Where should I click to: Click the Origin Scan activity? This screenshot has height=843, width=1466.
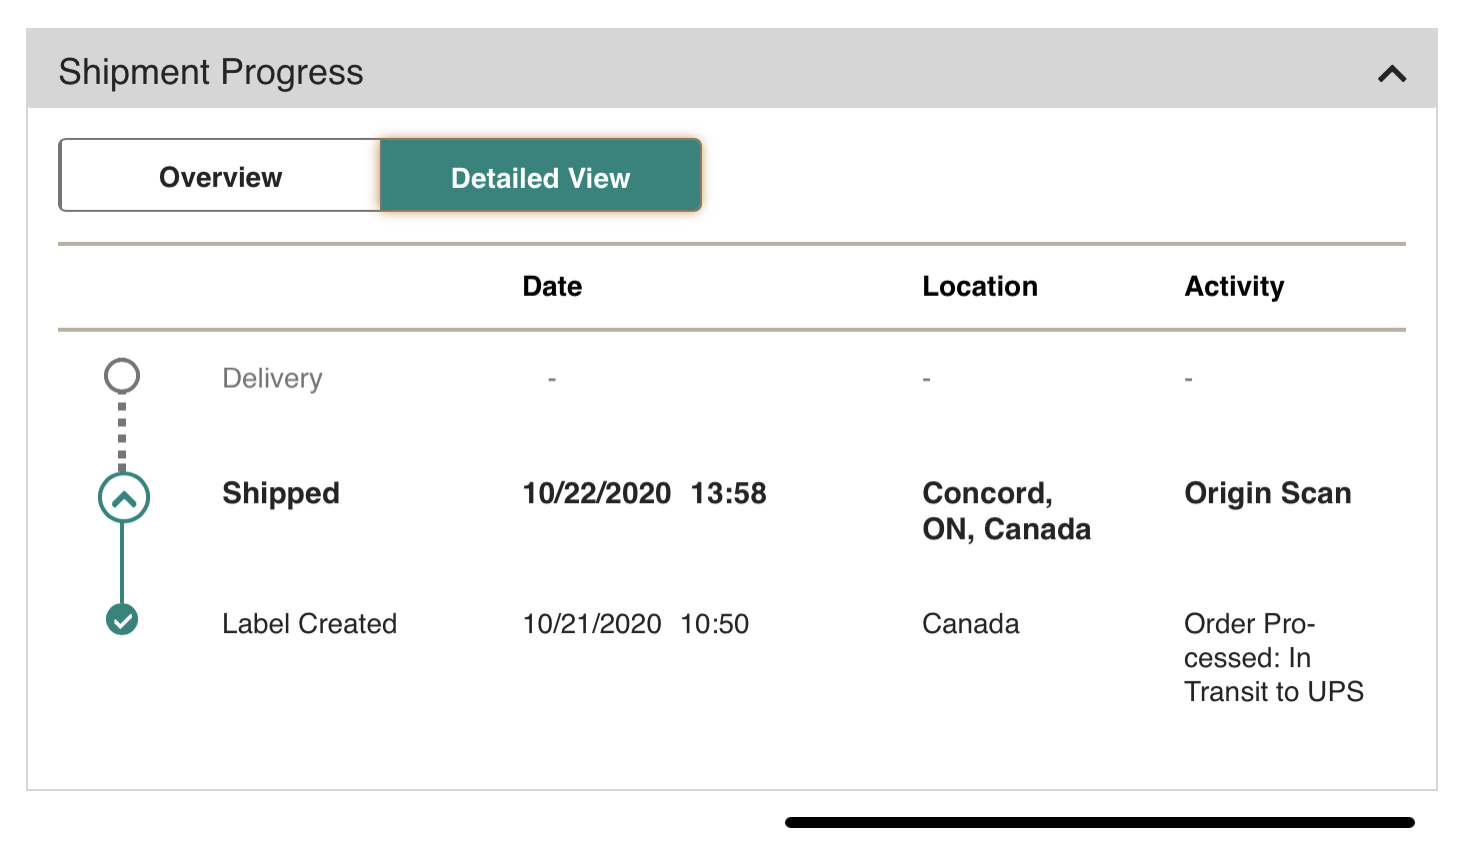(1267, 493)
